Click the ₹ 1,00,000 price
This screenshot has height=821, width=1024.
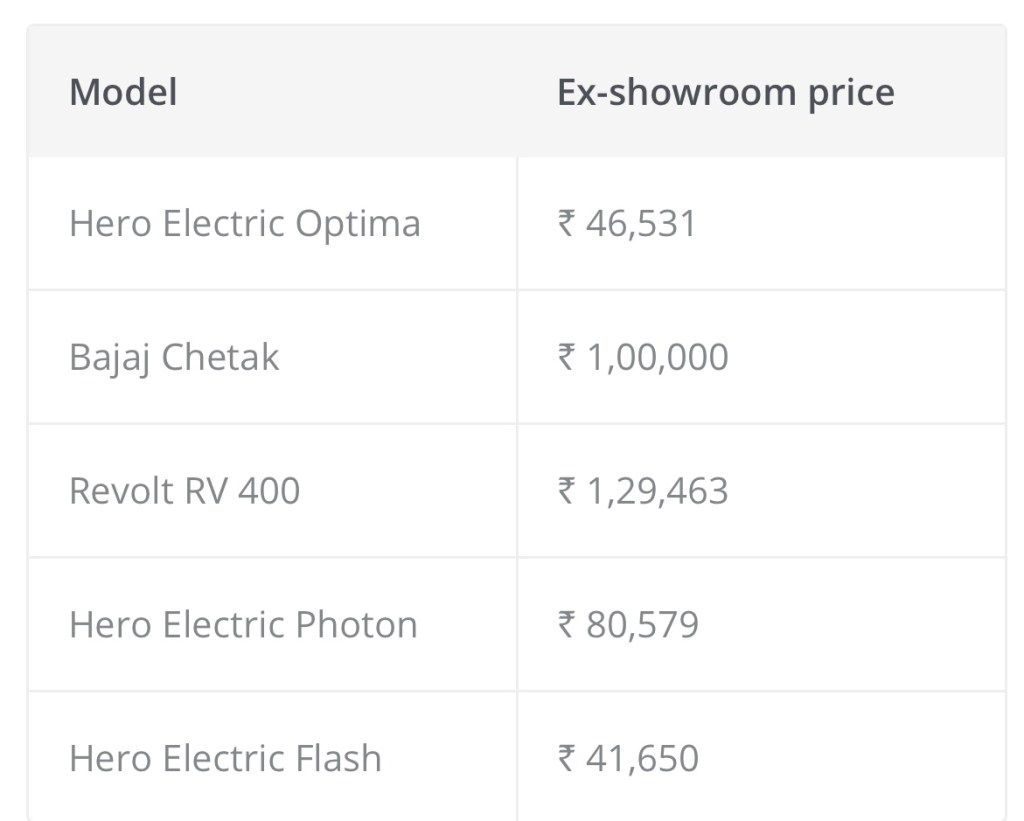coord(643,357)
